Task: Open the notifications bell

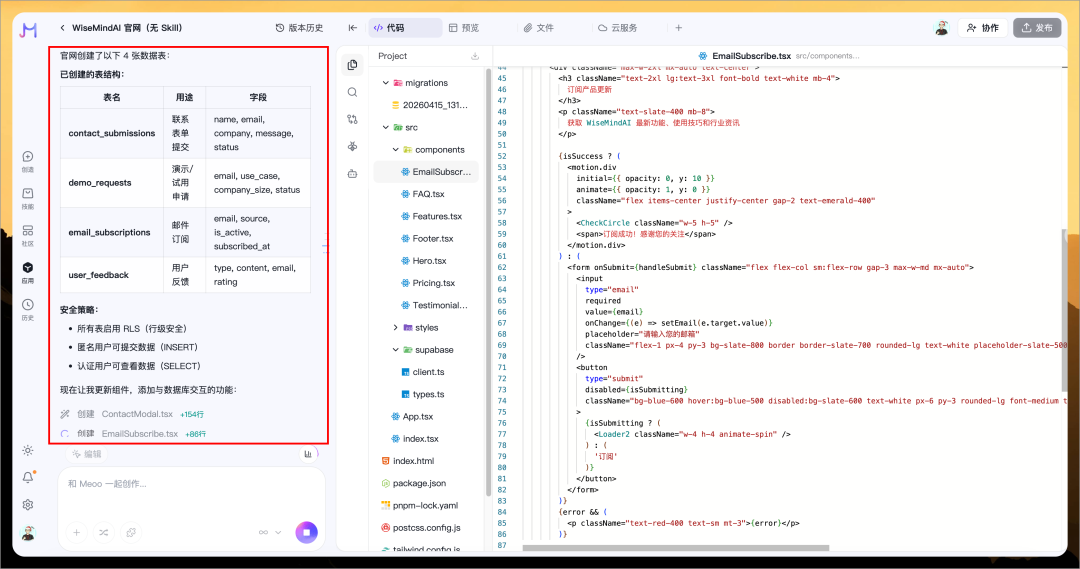Action: [x=28, y=477]
